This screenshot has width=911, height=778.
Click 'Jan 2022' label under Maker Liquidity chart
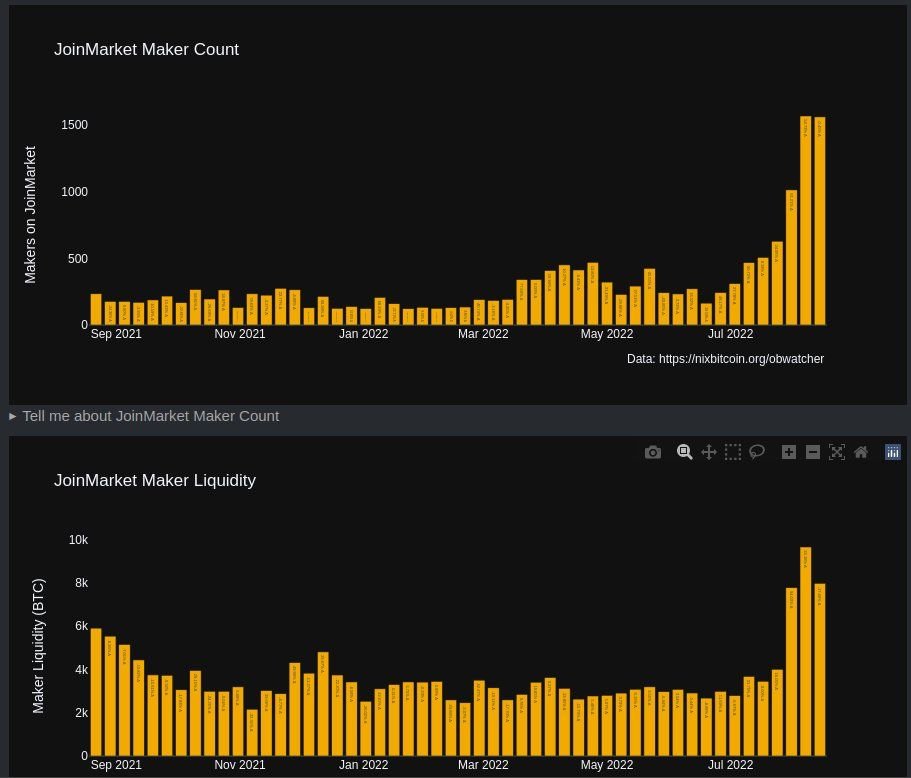[364, 765]
